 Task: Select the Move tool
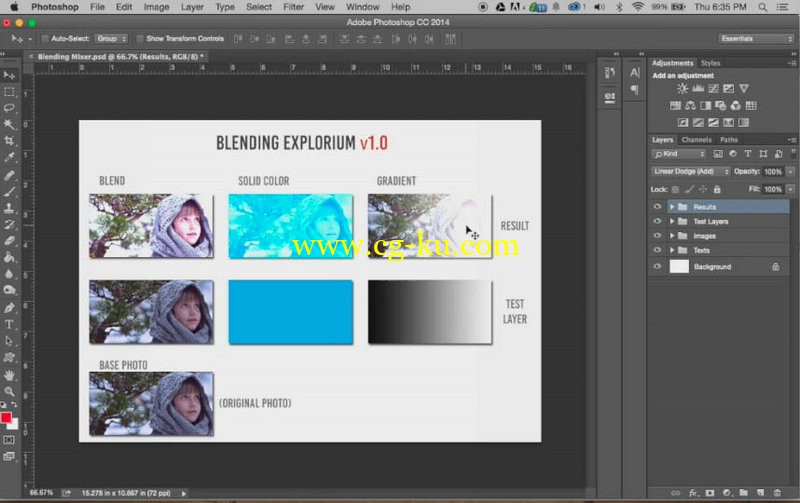tap(9, 76)
